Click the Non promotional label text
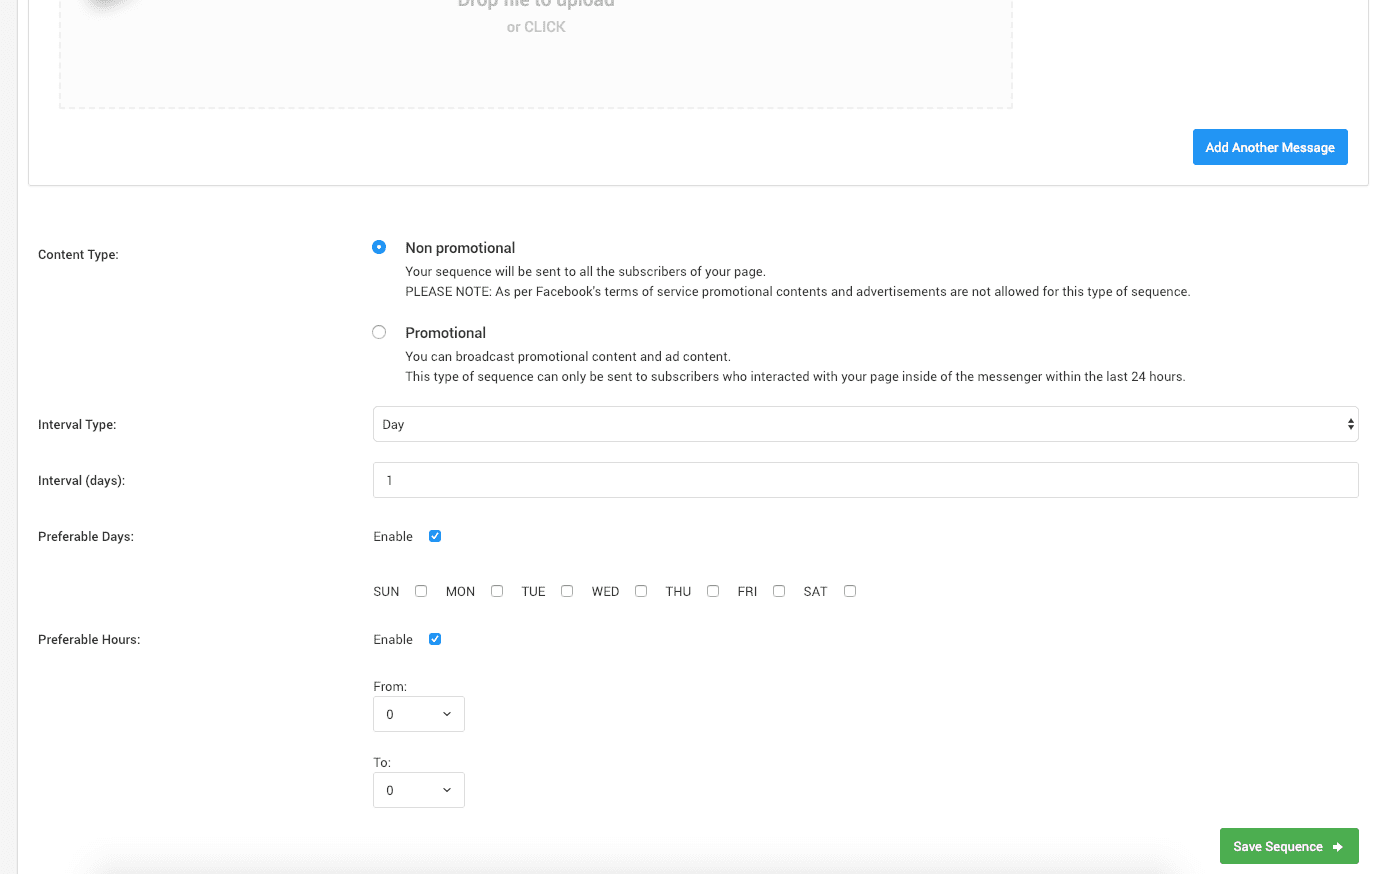Image resolution: width=1377 pixels, height=874 pixels. pos(460,248)
